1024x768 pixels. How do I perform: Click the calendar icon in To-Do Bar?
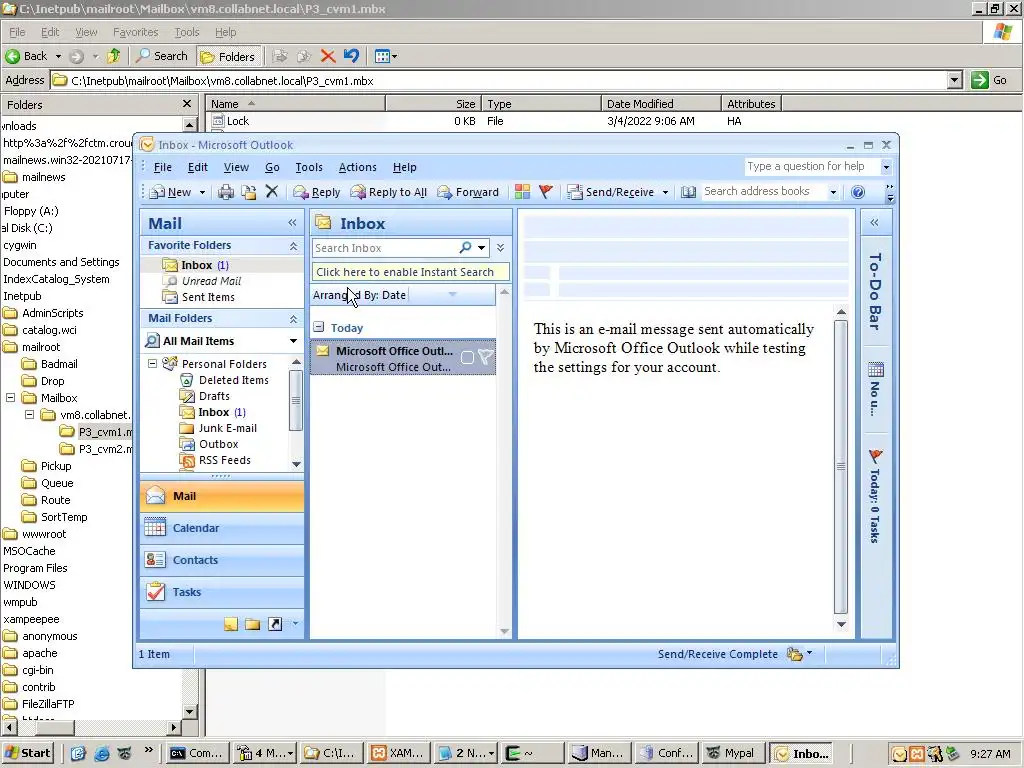876,370
